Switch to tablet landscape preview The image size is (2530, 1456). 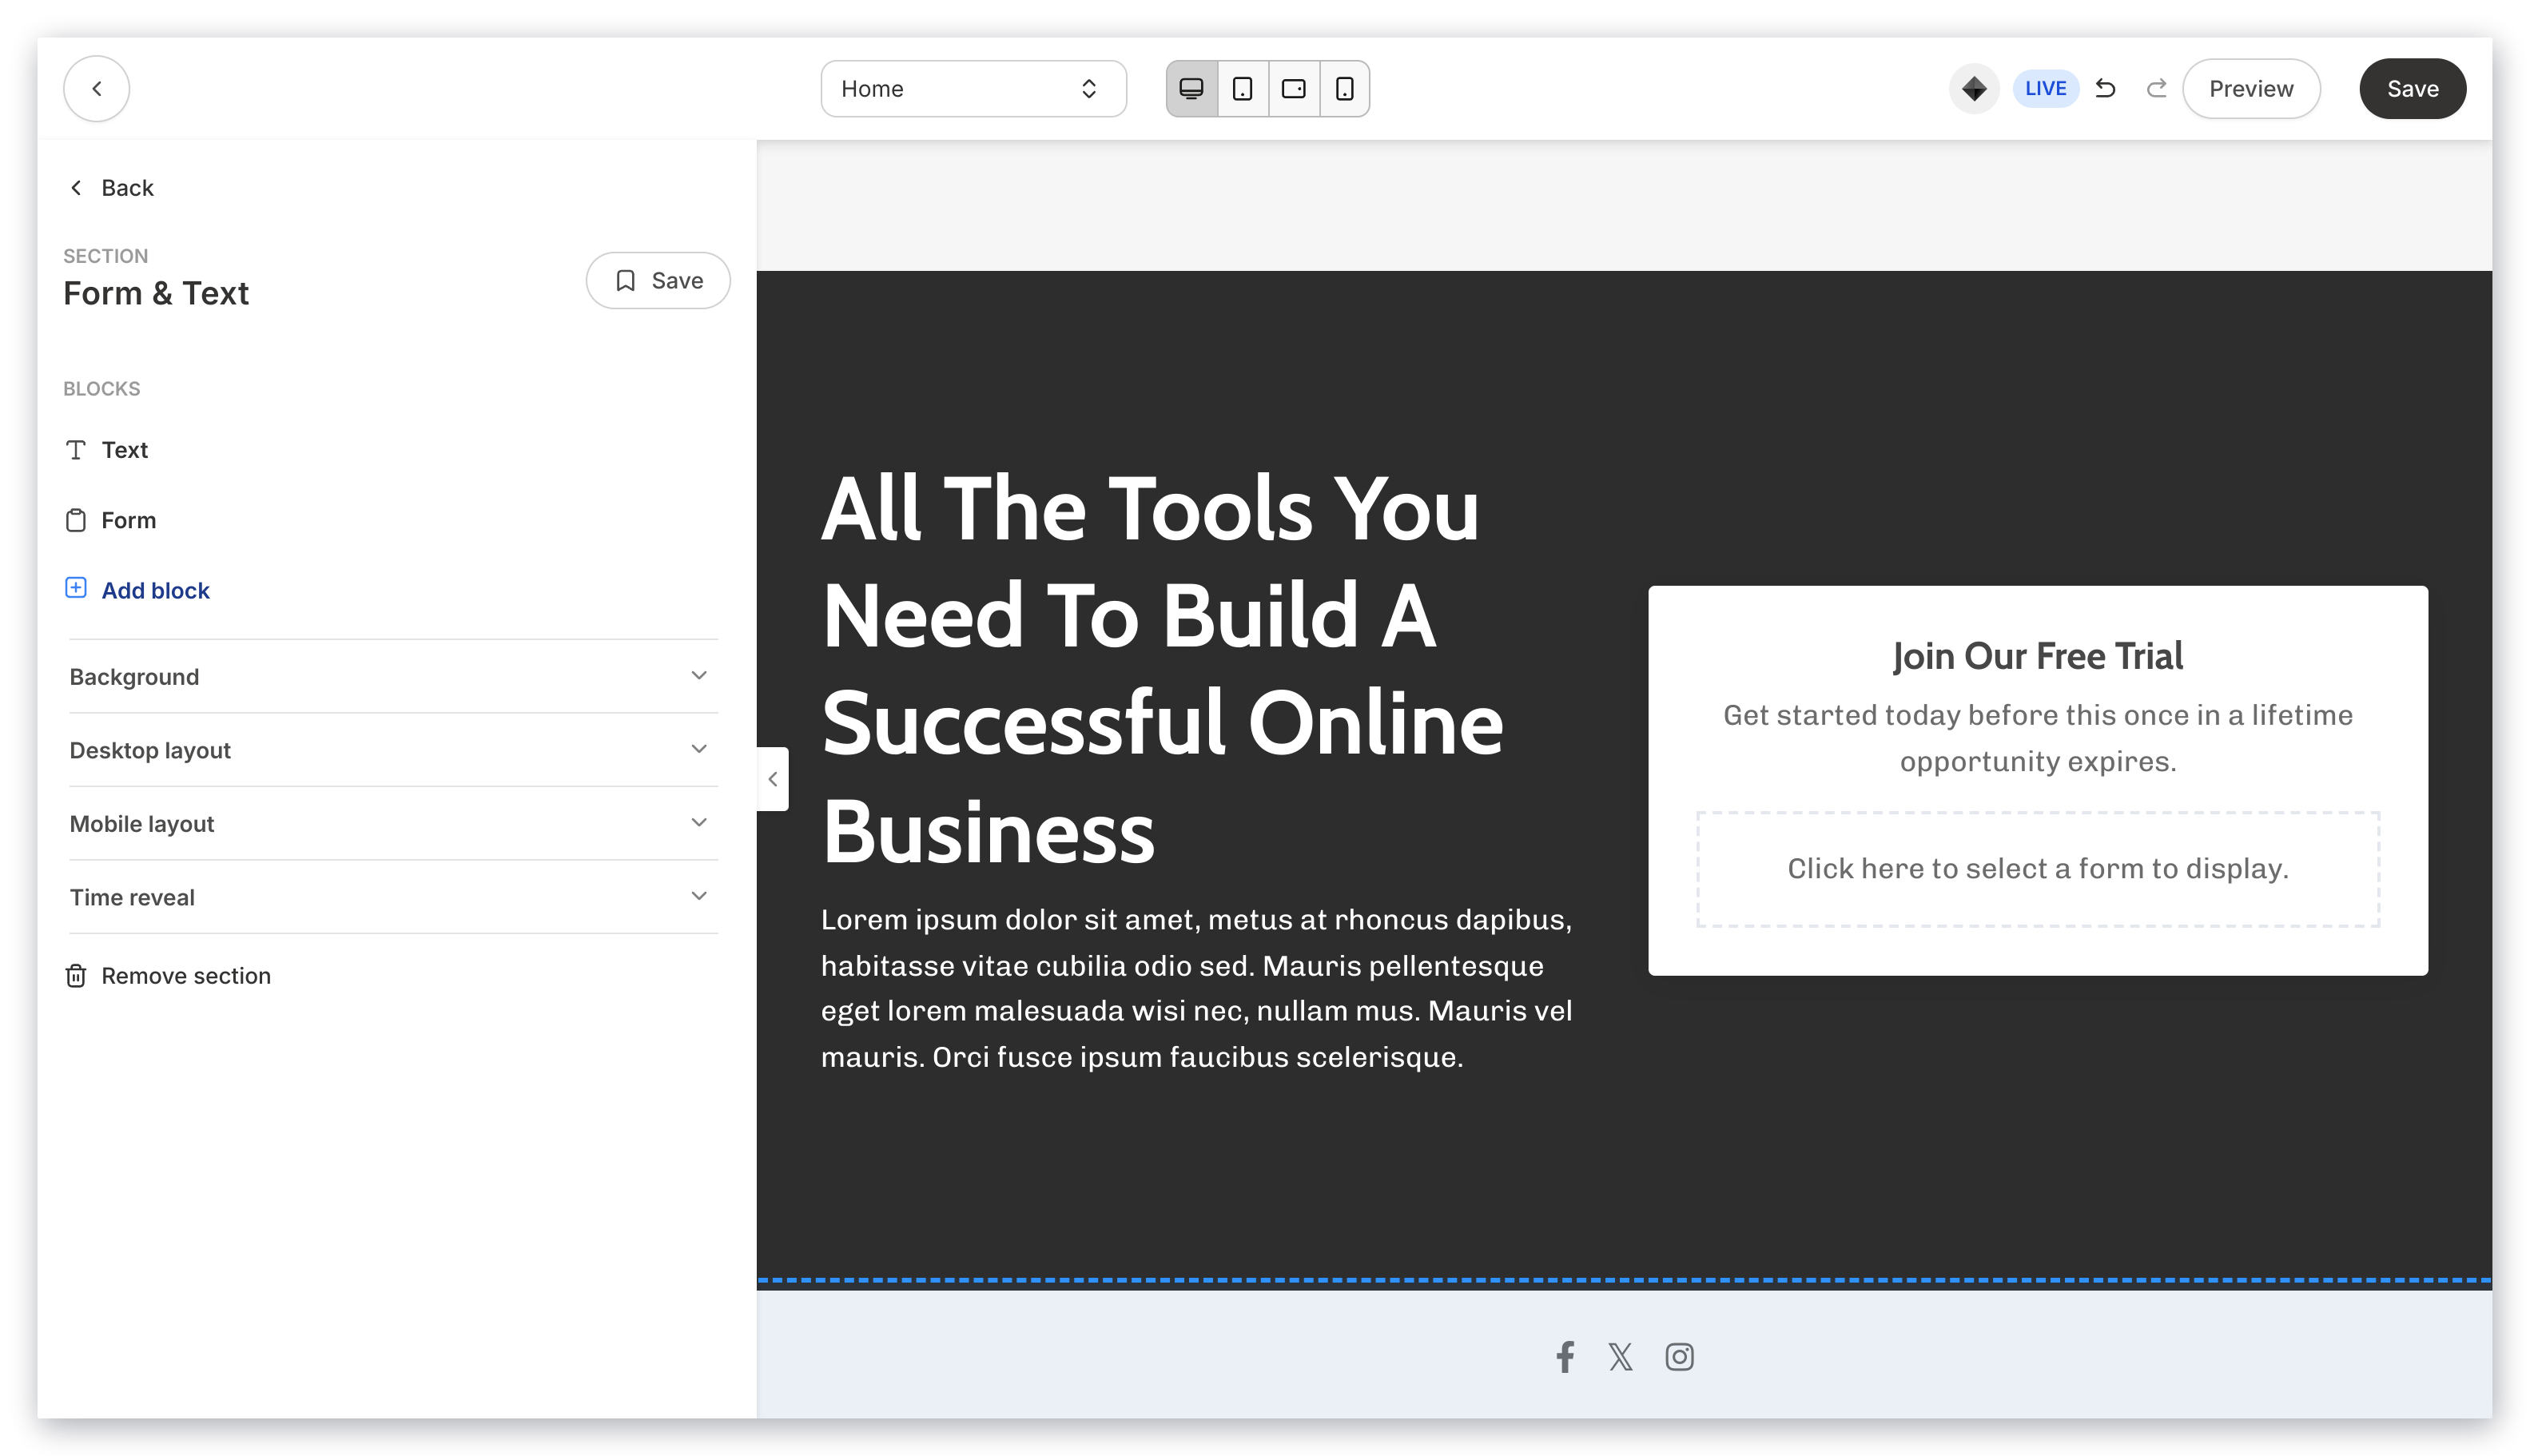click(1294, 89)
